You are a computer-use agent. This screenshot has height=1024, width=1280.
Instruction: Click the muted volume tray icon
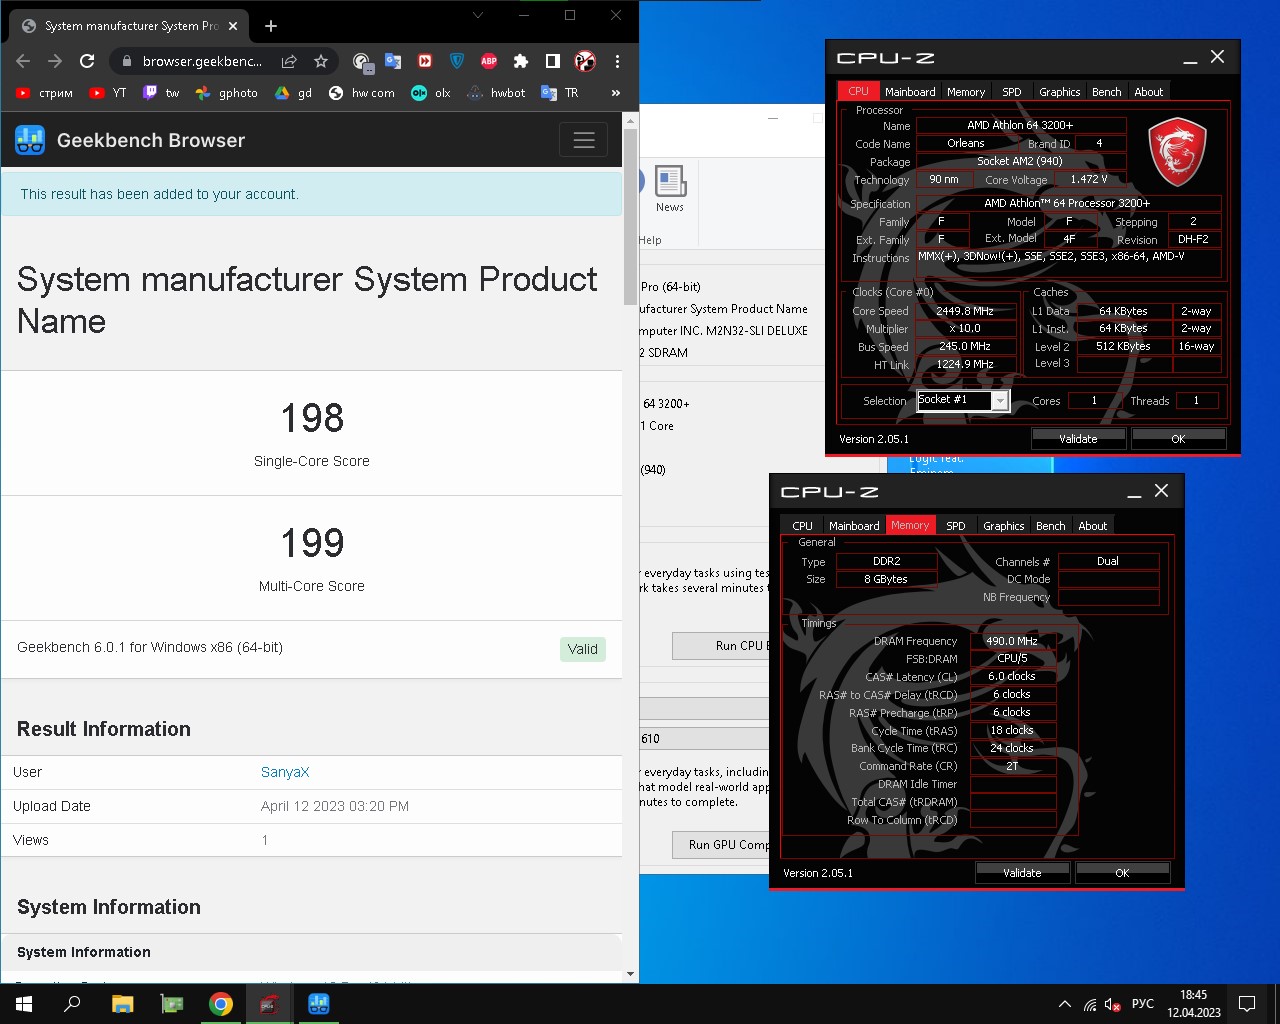tap(1112, 1004)
